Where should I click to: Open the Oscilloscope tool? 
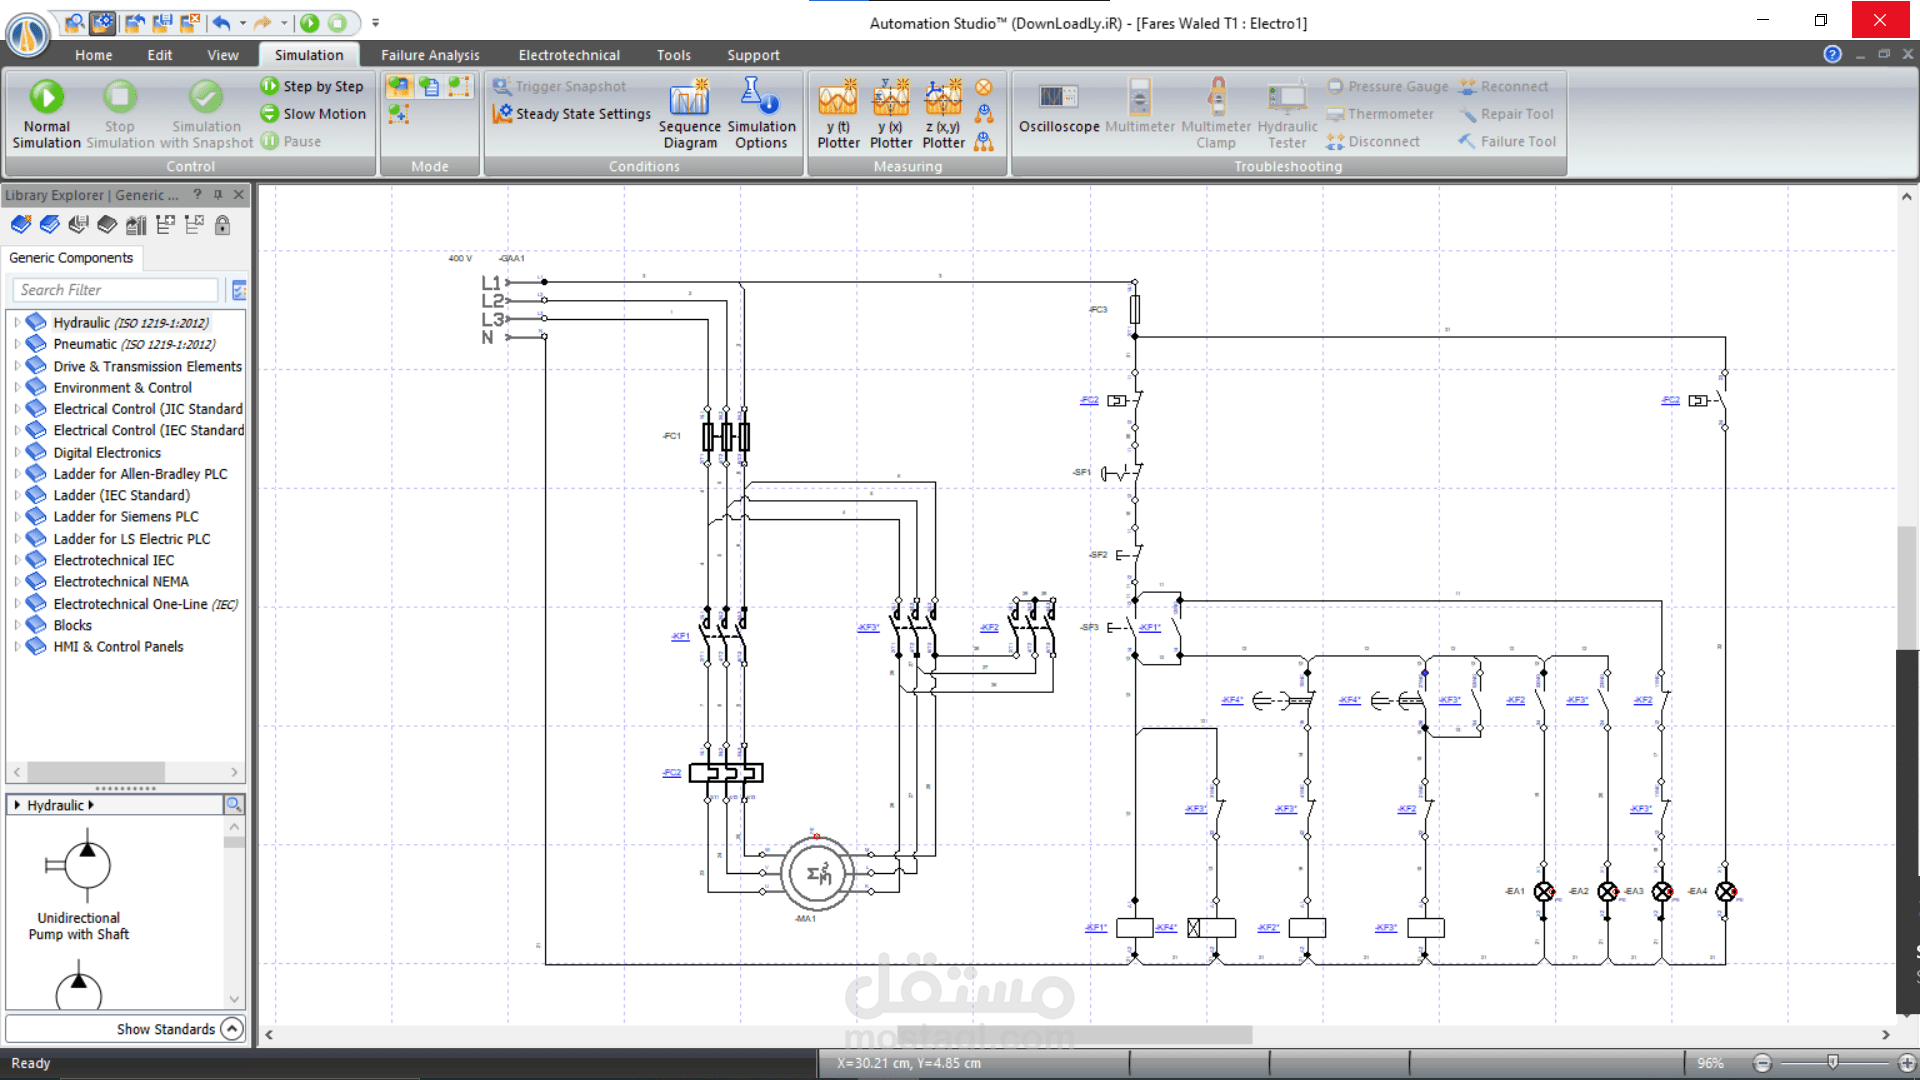click(1058, 108)
